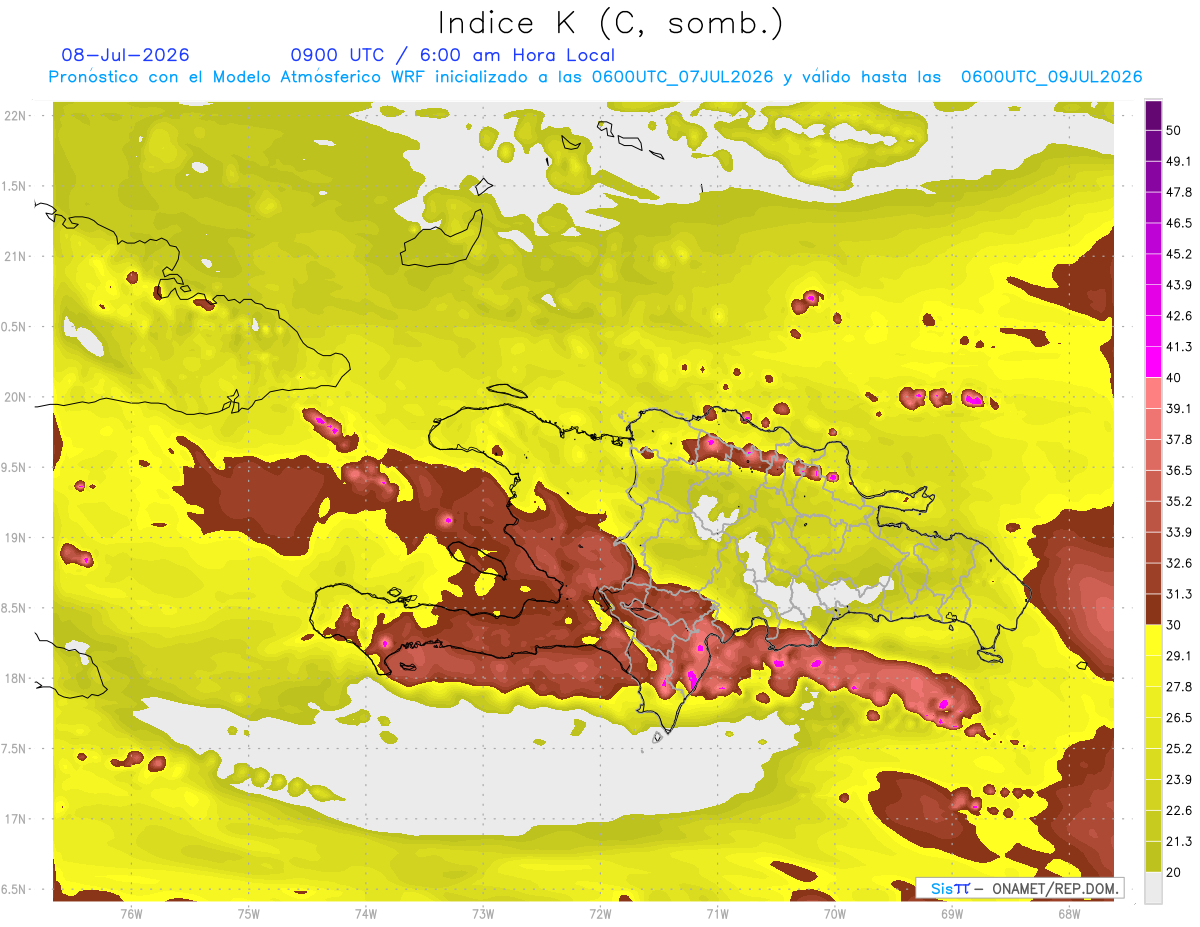Click the colorbar value '47.8'

1178,192
